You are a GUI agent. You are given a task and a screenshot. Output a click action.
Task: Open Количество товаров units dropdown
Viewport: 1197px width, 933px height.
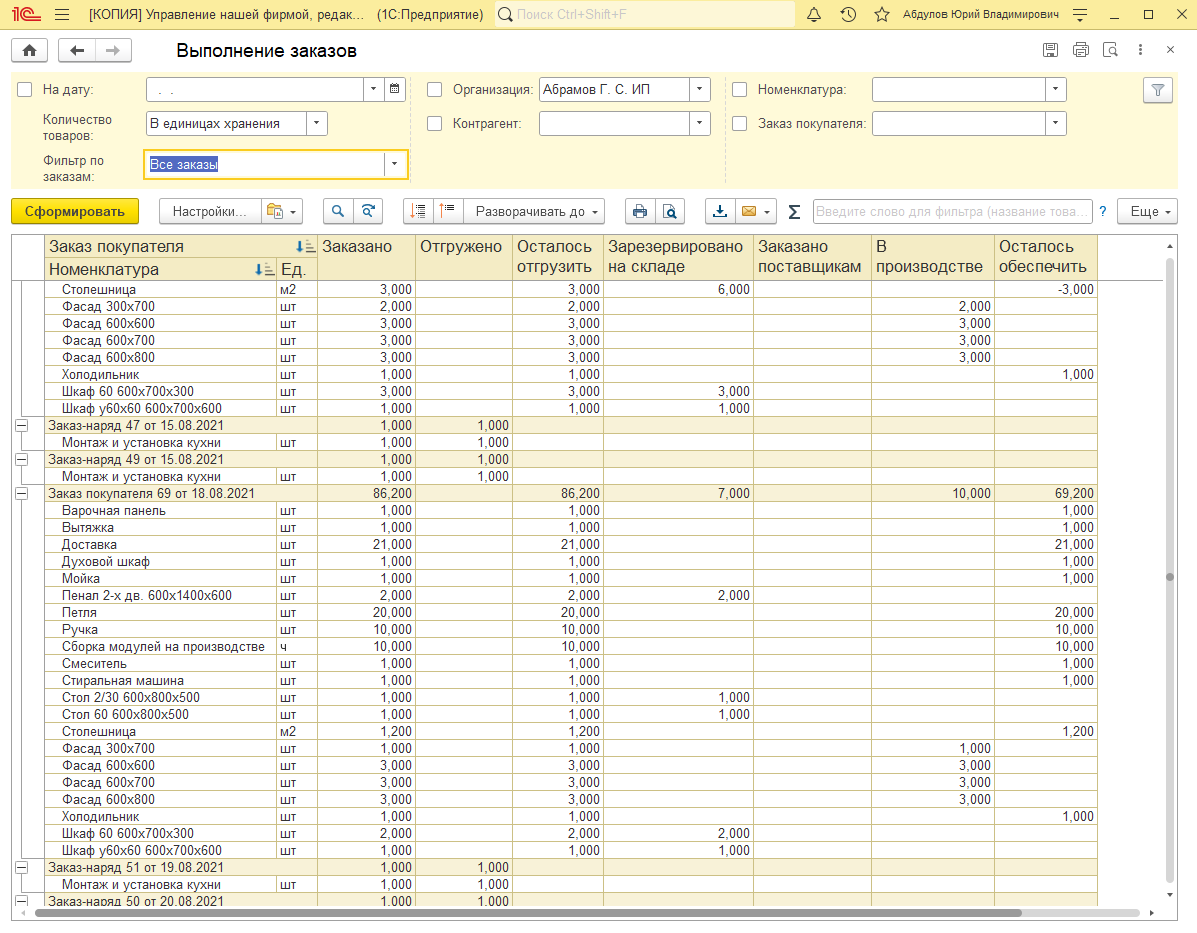click(x=317, y=123)
